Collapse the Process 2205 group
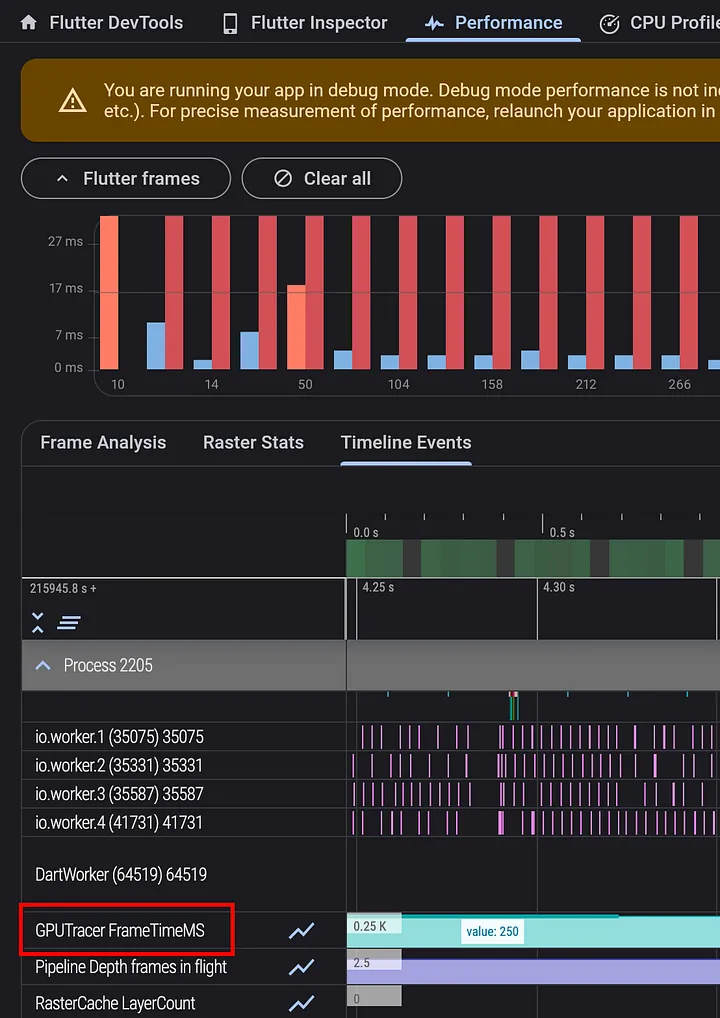Viewport: 720px width, 1018px height. [x=43, y=665]
